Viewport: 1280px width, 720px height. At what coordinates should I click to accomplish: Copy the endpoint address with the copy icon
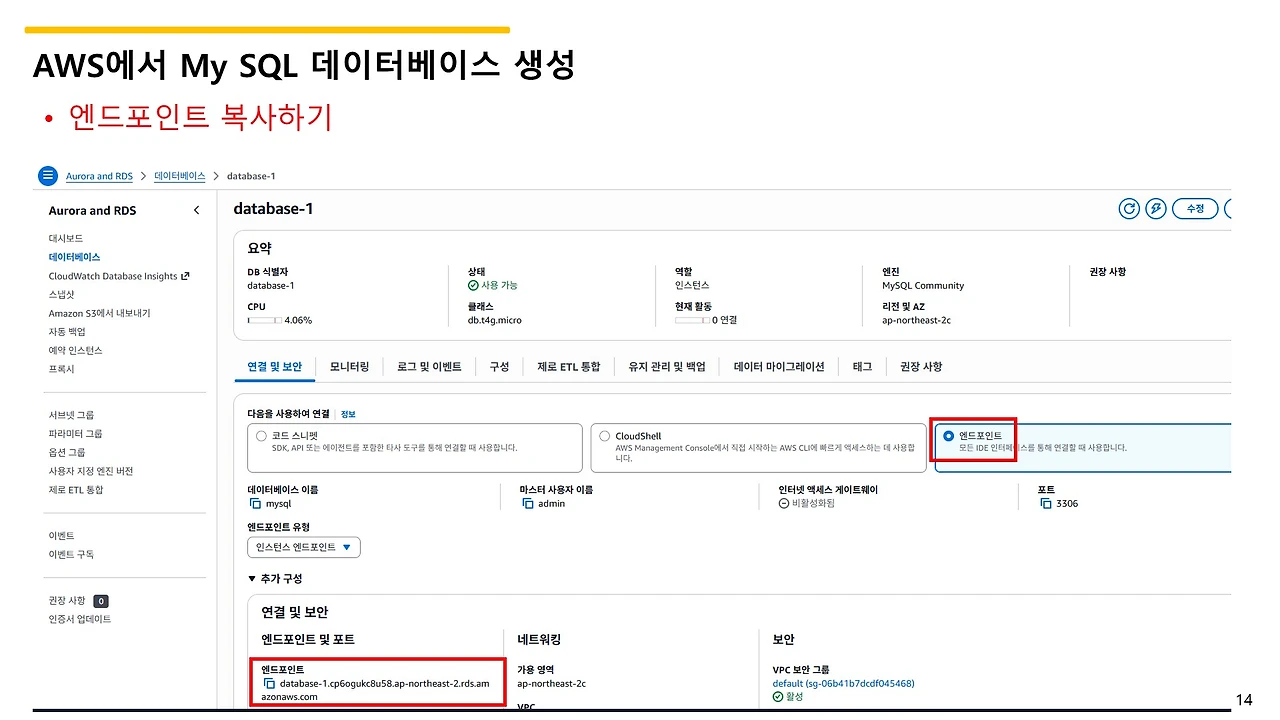pyautogui.click(x=269, y=684)
